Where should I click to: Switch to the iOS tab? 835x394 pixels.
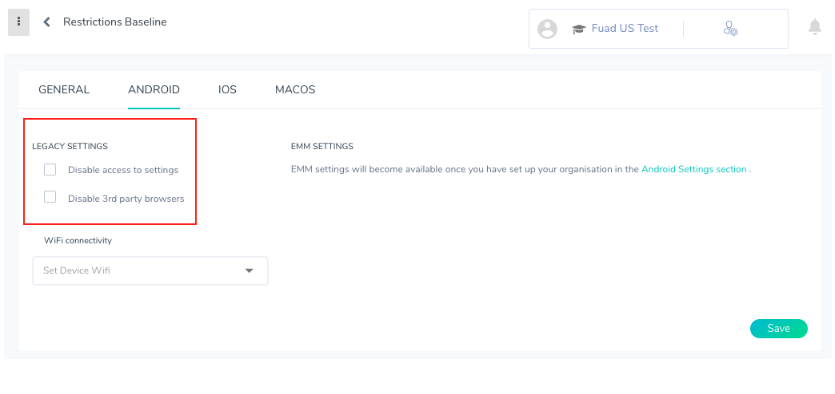coord(227,89)
